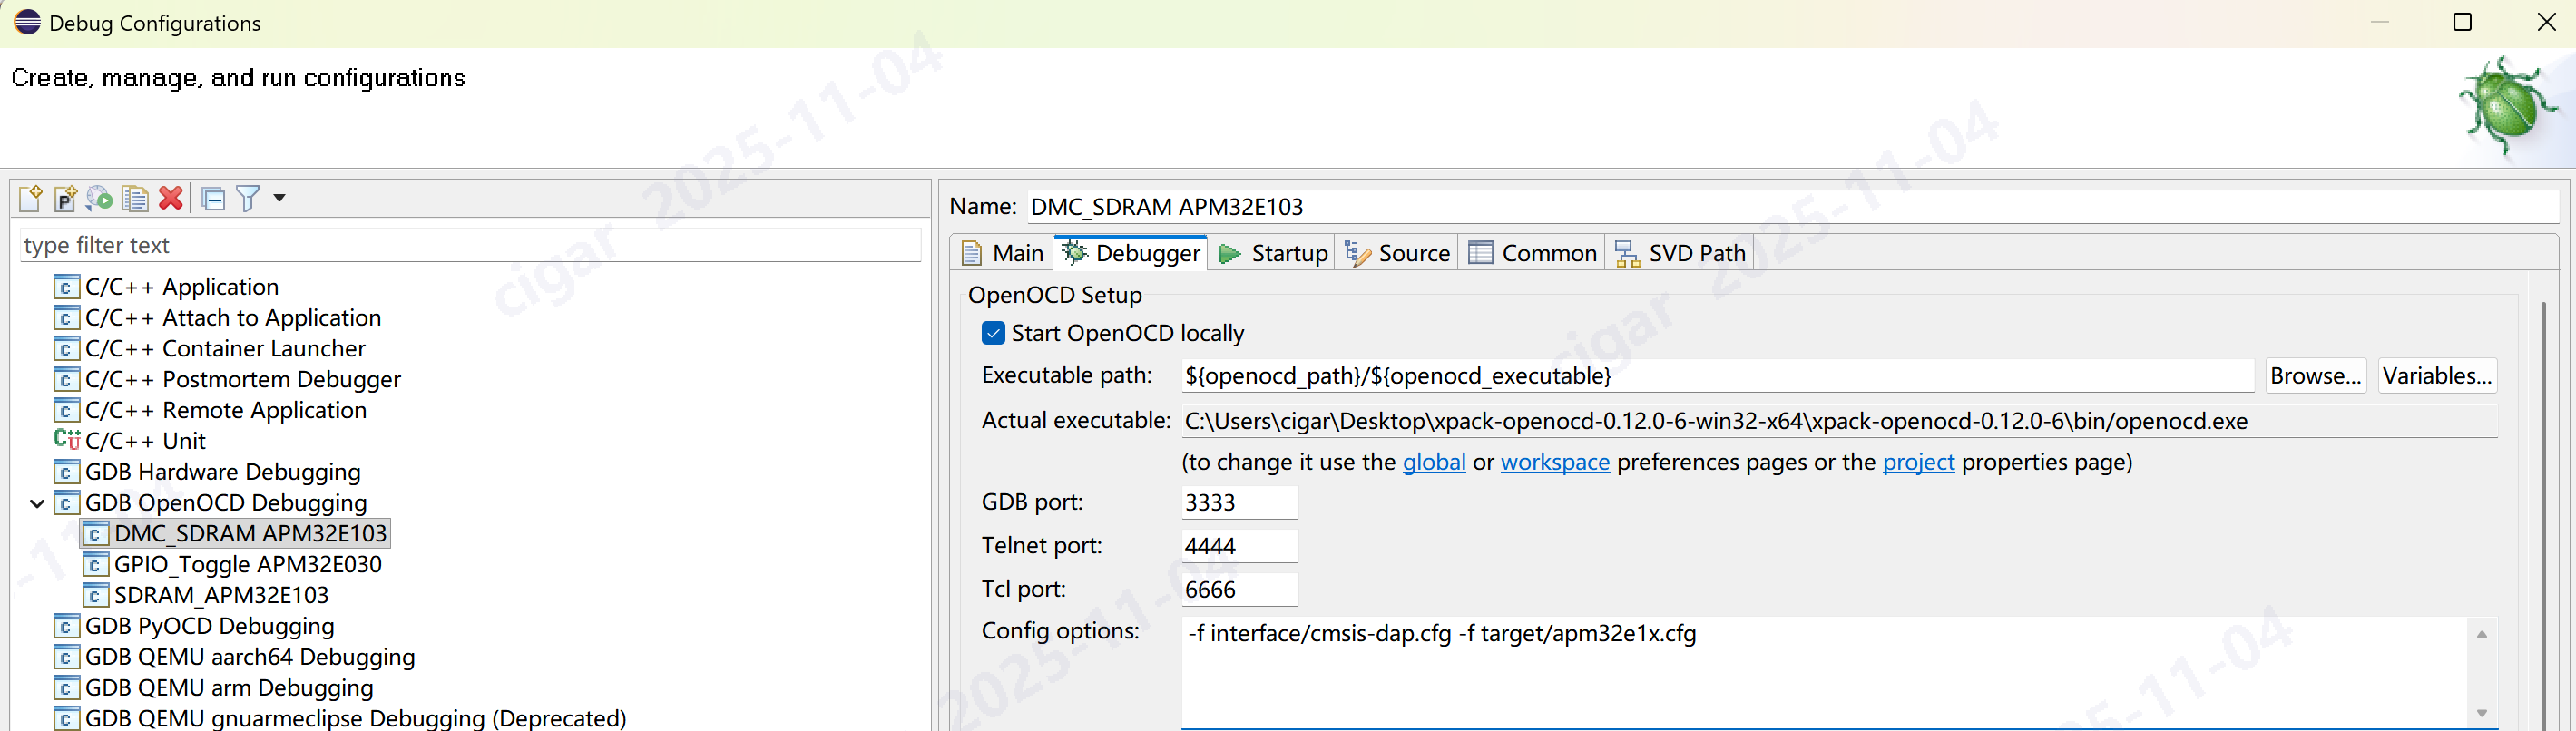This screenshot has height=731, width=2576.
Task: Duplicate the selected launch configuration
Action: pos(135,198)
